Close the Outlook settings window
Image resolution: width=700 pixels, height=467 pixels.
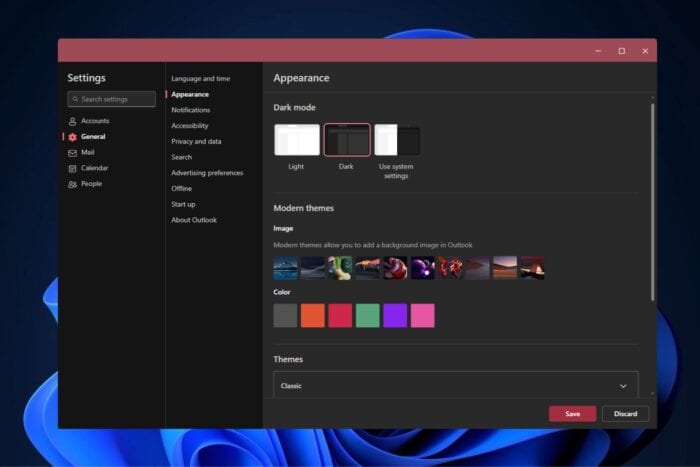tap(645, 51)
